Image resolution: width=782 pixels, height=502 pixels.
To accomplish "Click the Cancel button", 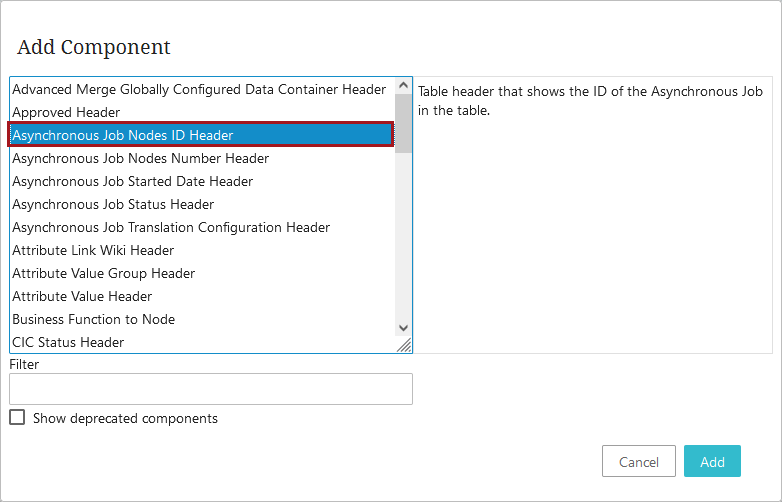I will 639,461.
